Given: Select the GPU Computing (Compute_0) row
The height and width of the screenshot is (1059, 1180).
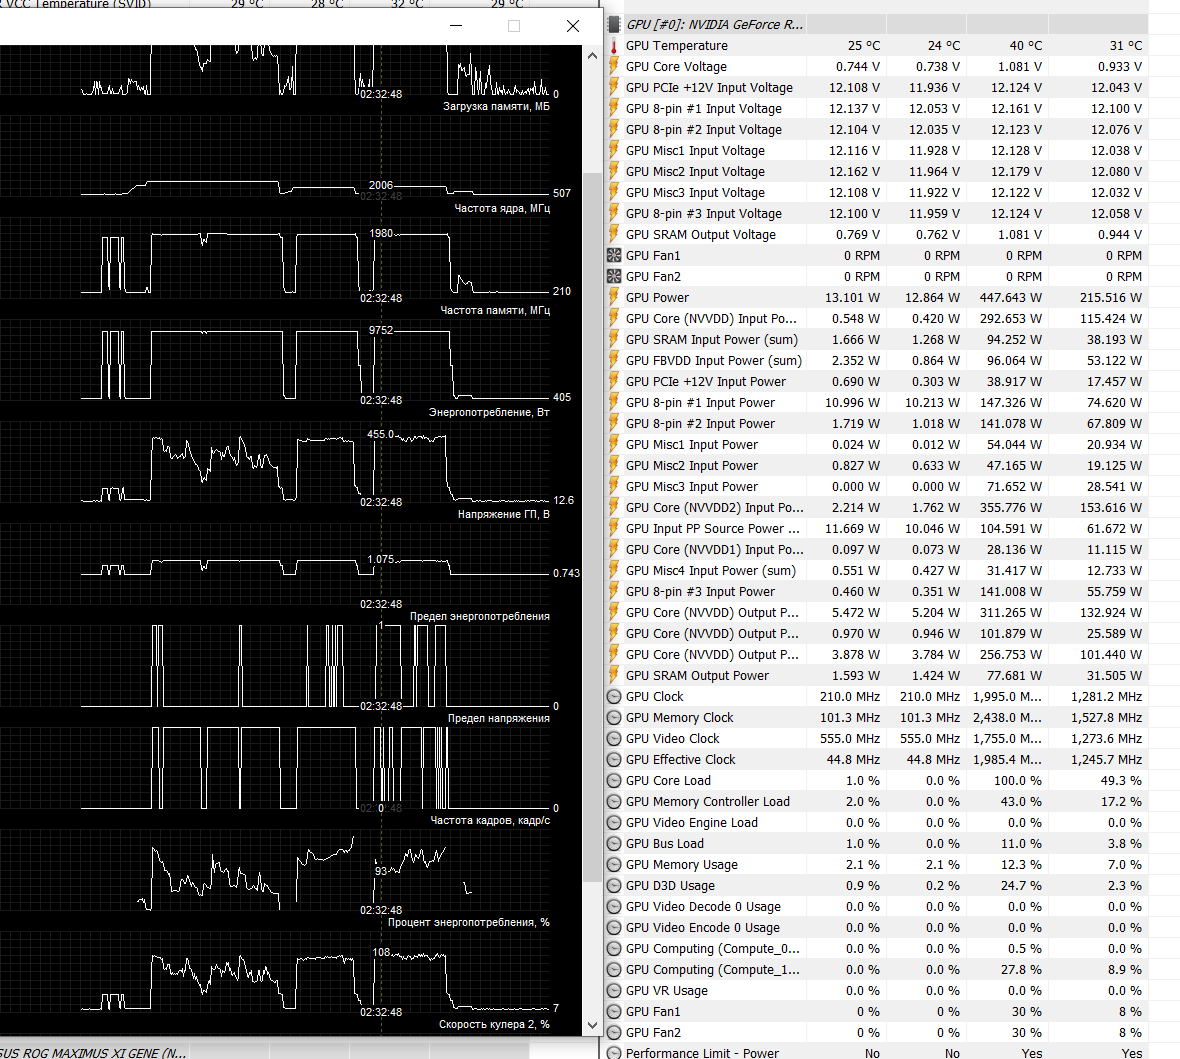Looking at the screenshot, I should [875, 949].
